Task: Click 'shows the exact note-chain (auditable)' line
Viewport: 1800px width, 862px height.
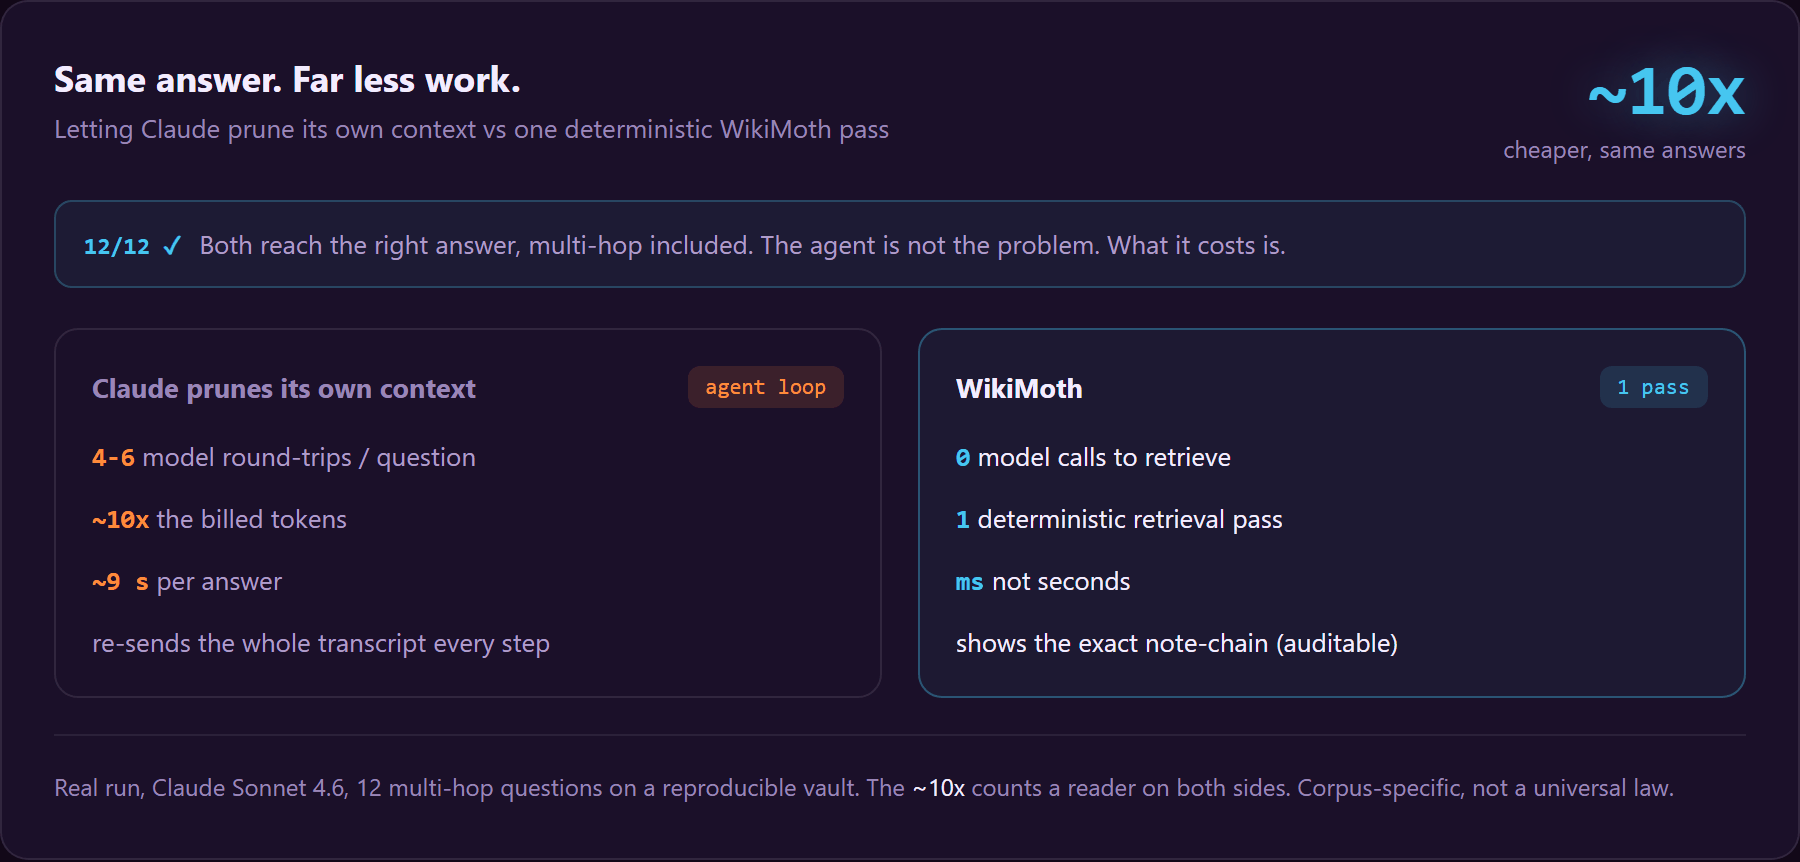Action: pyautogui.click(x=1177, y=644)
